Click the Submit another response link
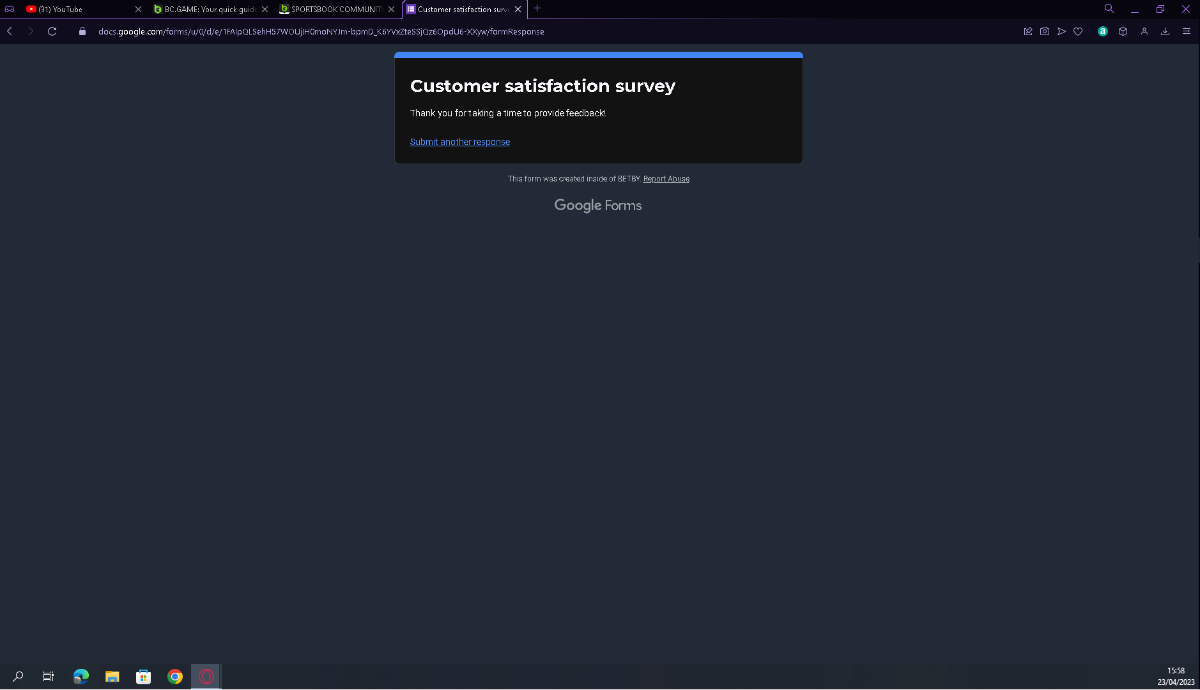This screenshot has height=690, width=1200. point(460,142)
